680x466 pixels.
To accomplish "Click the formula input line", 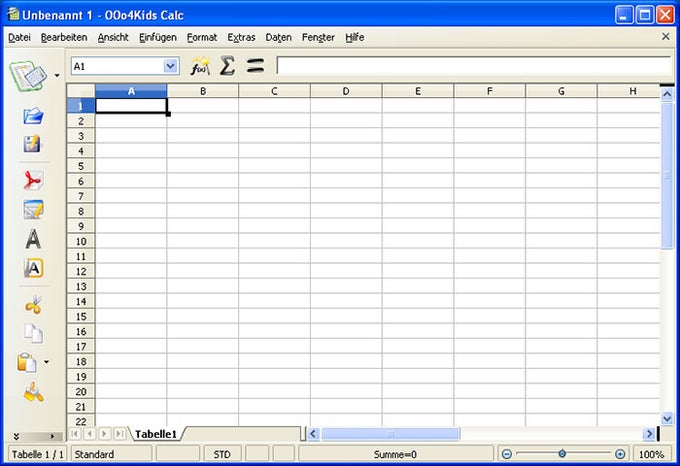I will [474, 66].
